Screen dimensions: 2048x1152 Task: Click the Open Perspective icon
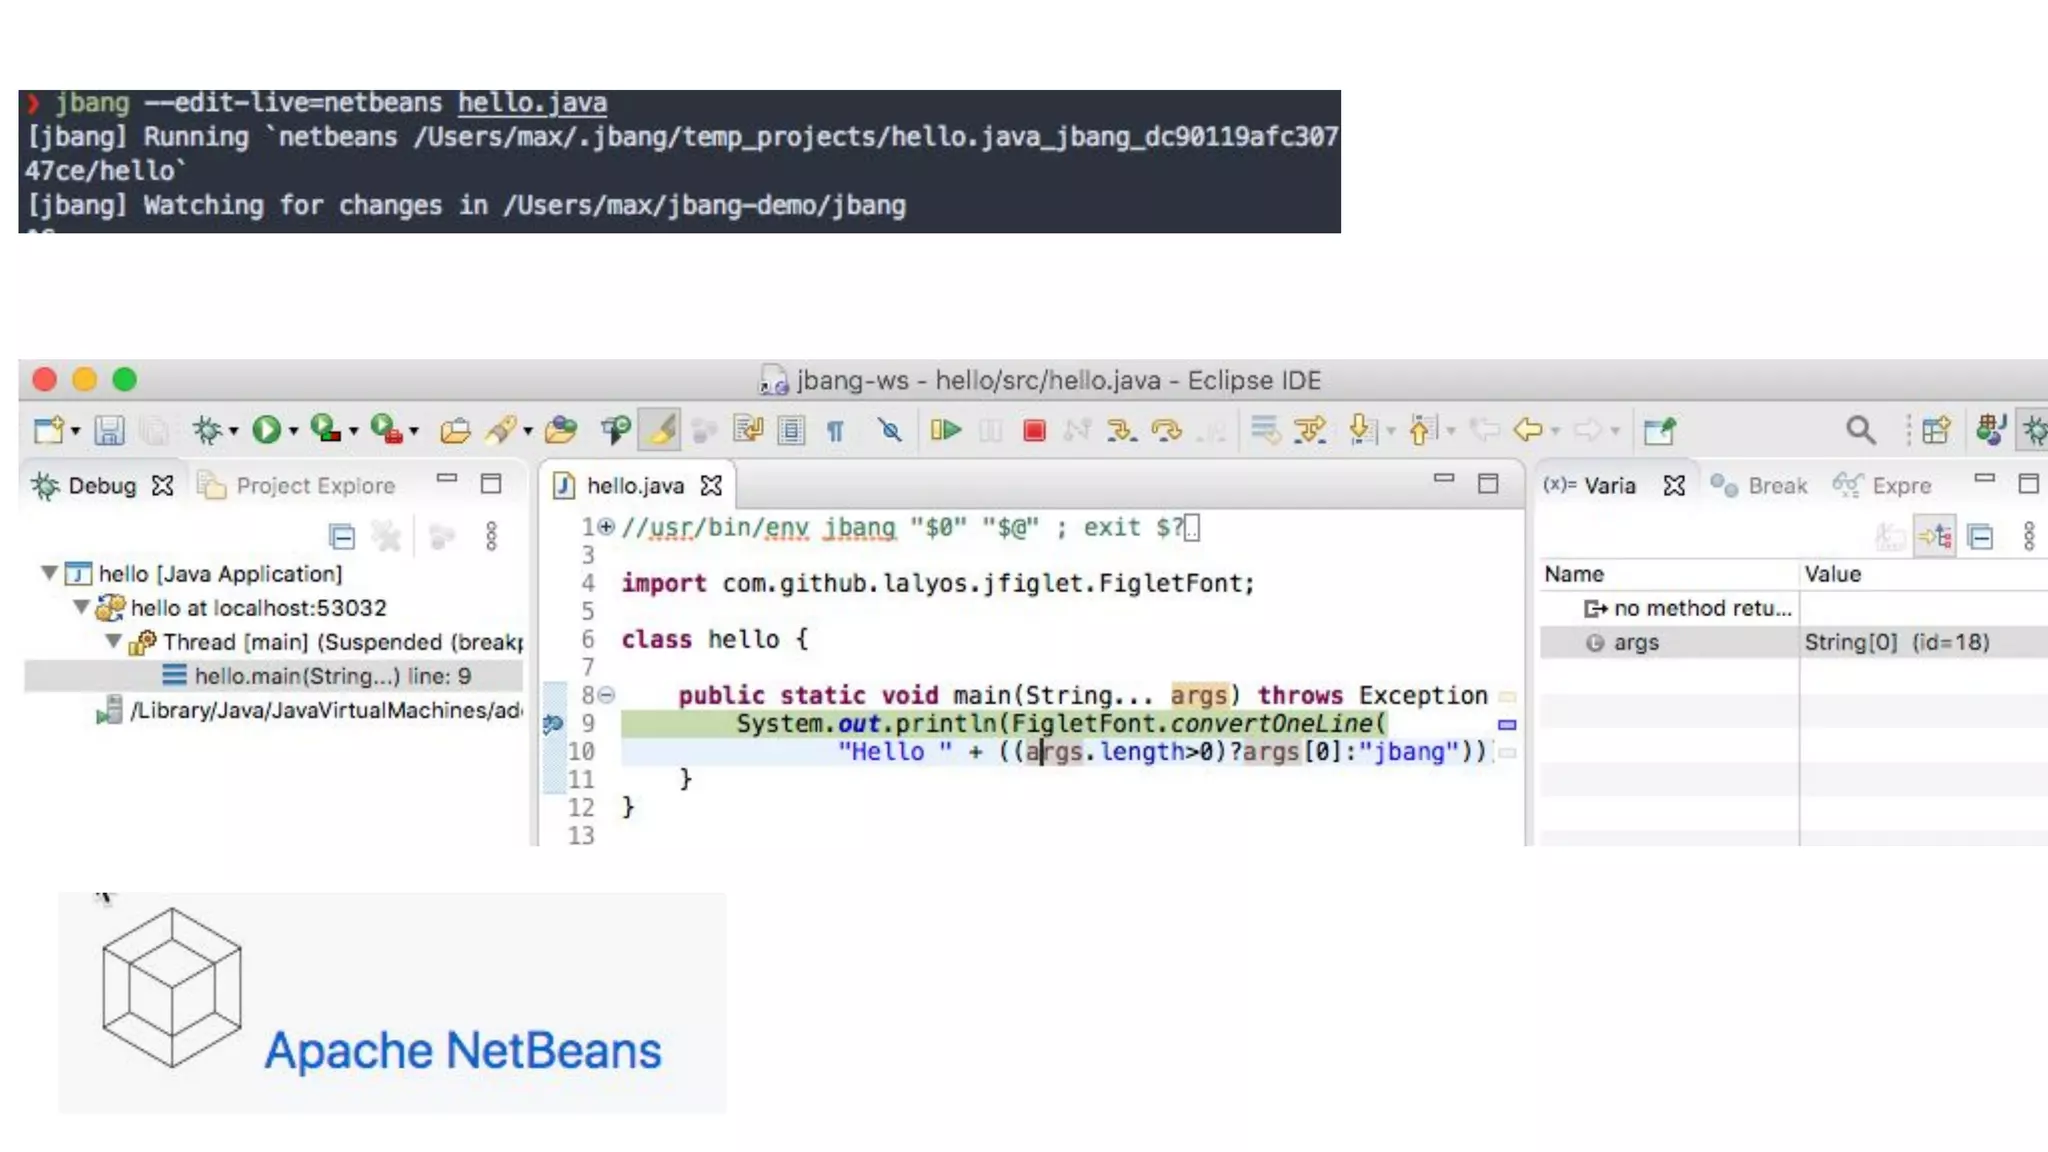1935,431
